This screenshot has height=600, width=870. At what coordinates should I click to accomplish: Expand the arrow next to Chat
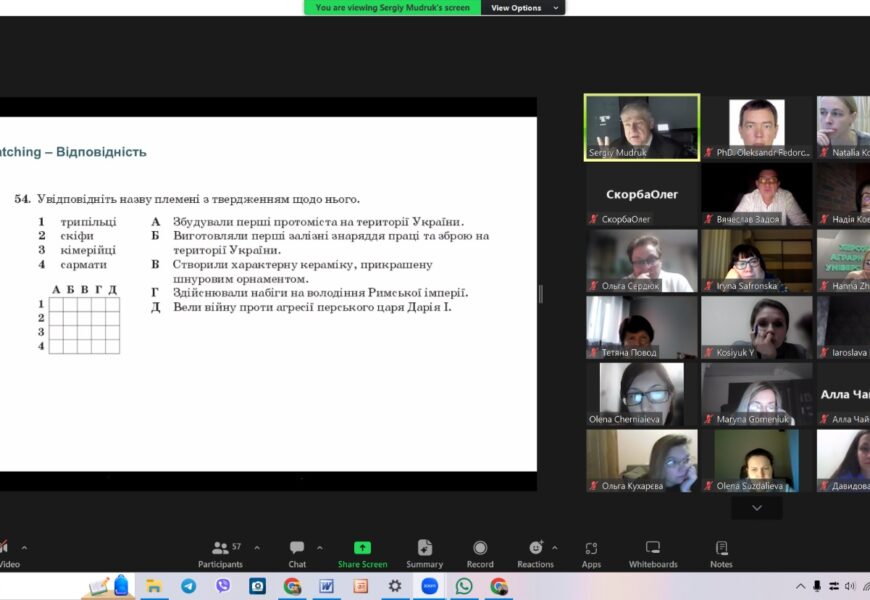[320, 548]
